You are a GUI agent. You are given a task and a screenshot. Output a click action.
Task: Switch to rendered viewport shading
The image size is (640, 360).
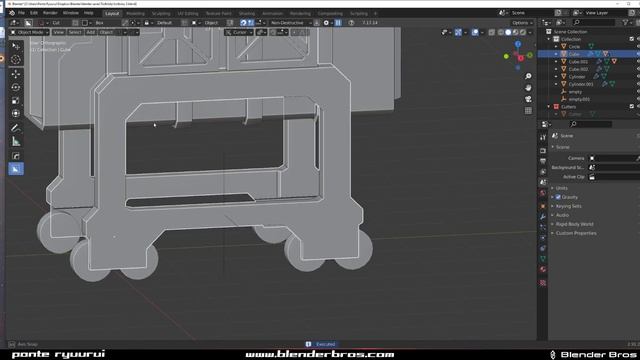click(x=522, y=32)
